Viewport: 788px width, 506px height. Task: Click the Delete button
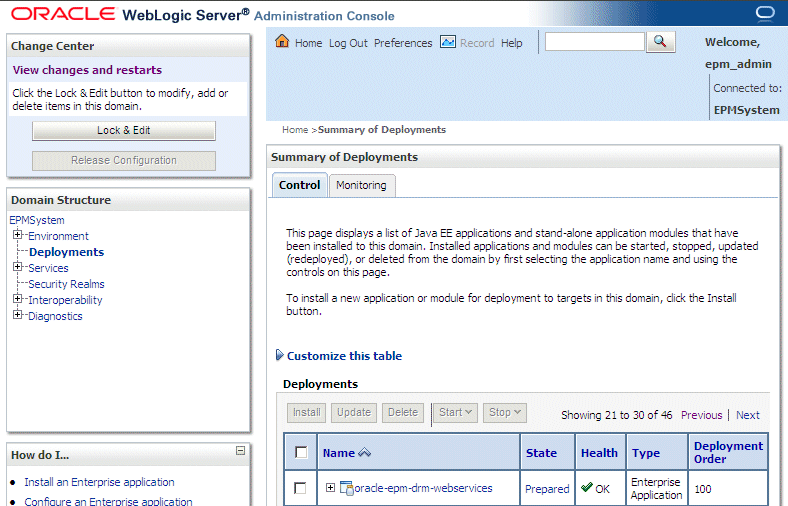(403, 413)
